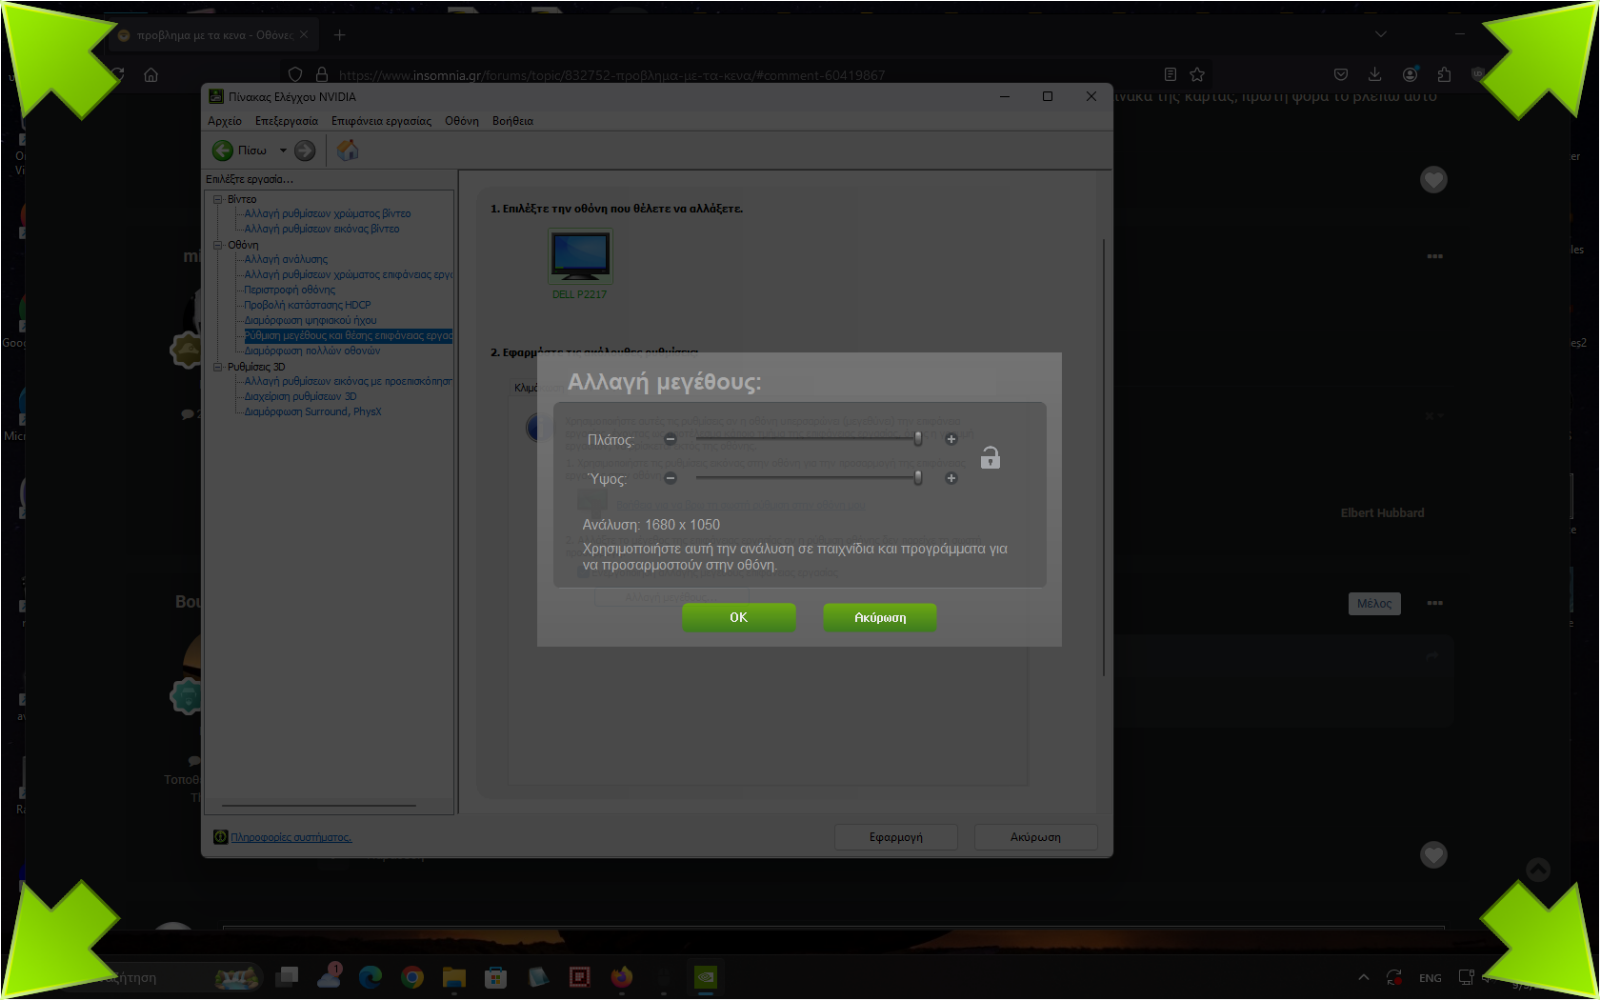Open the Πίσω history dropdown arrow
Screen dimensions: 1600x1000
point(283,150)
